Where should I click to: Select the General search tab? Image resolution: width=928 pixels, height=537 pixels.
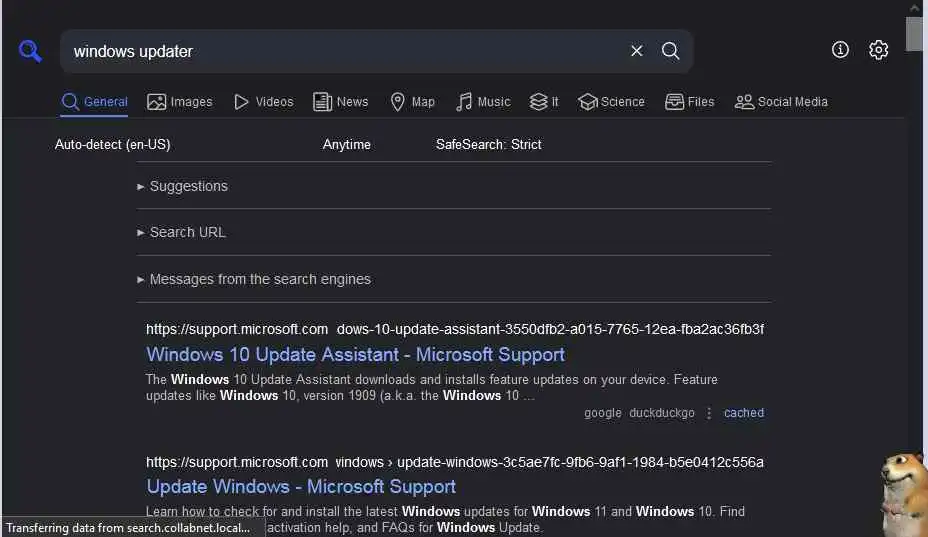pos(95,102)
